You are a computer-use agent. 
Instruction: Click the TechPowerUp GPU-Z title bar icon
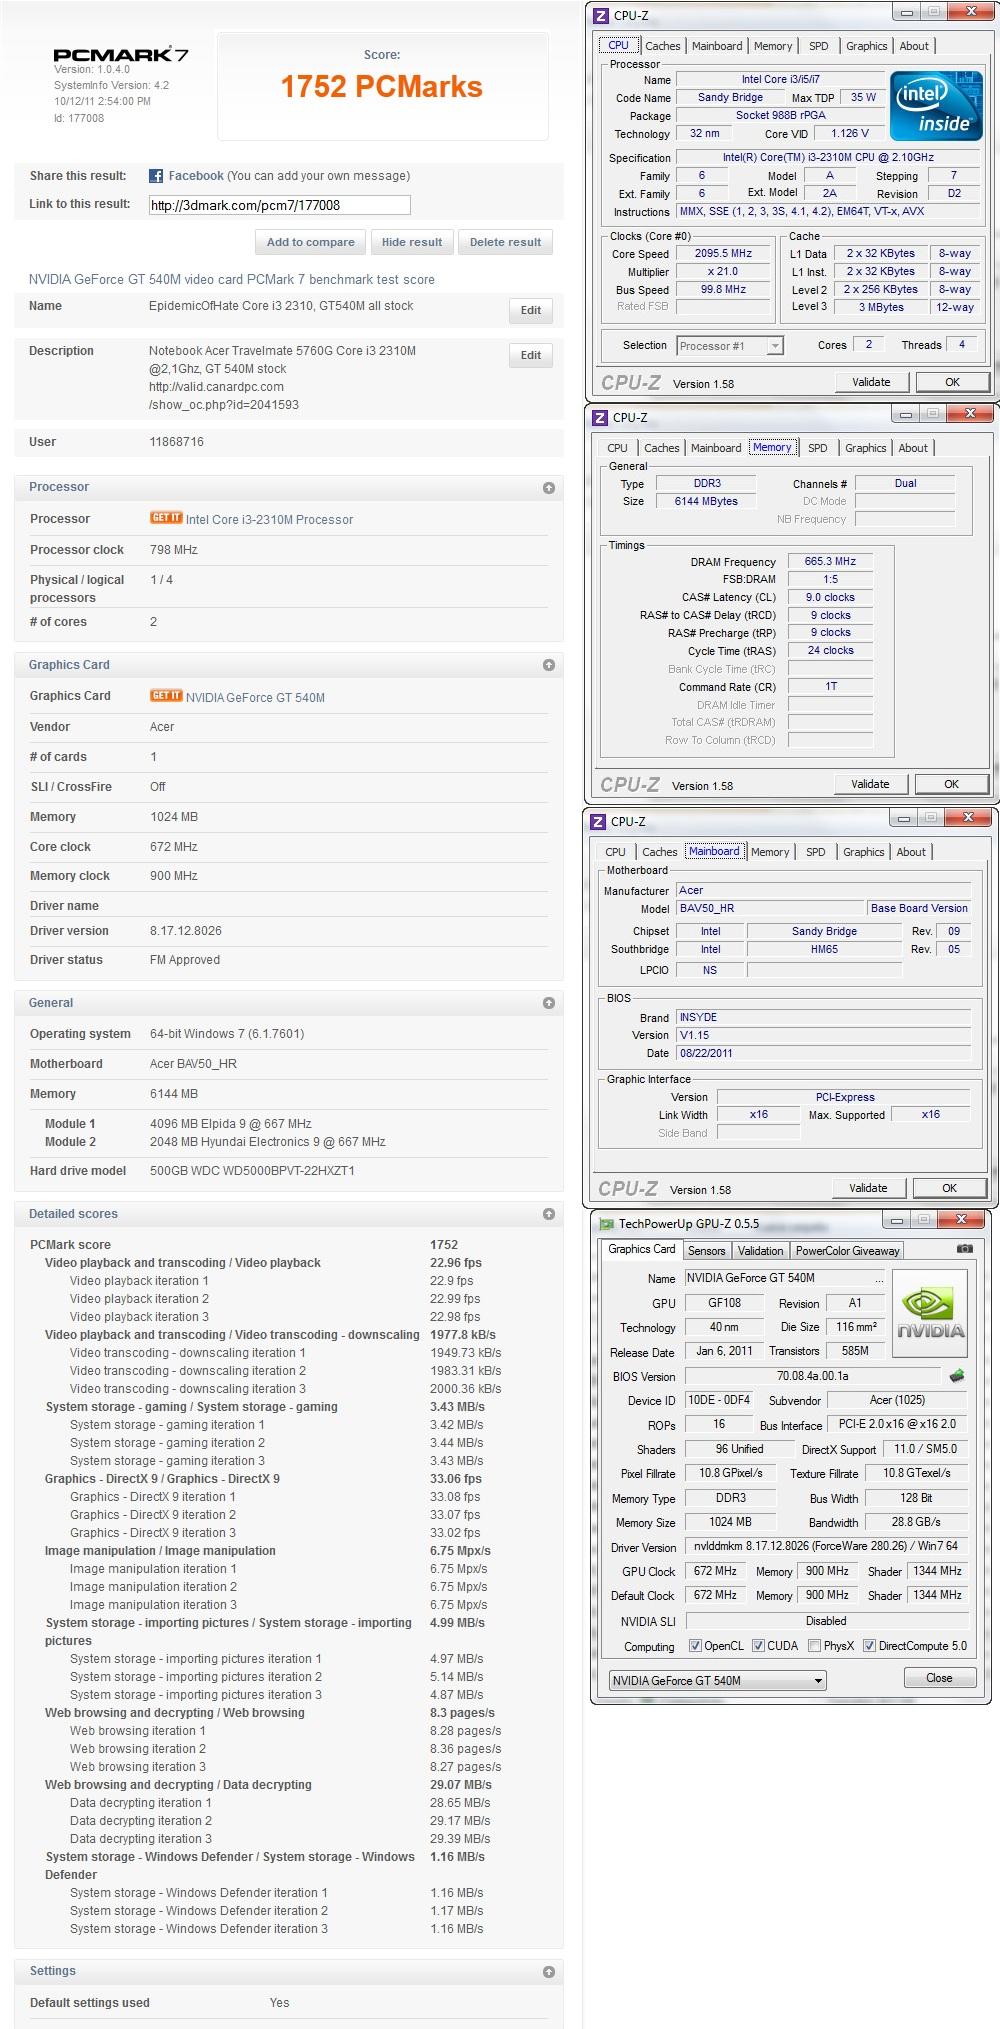tap(606, 1223)
